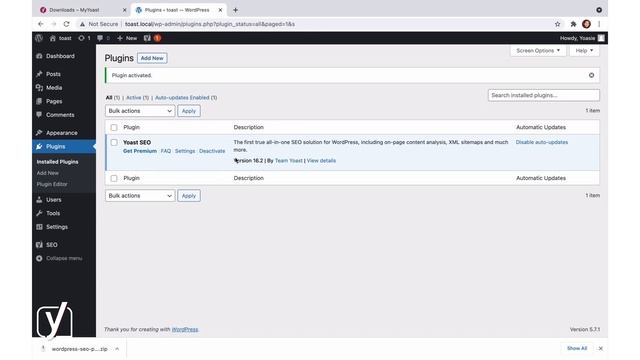Open Installed Plugins submenu item
640x360 pixels.
pyautogui.click(x=57, y=162)
